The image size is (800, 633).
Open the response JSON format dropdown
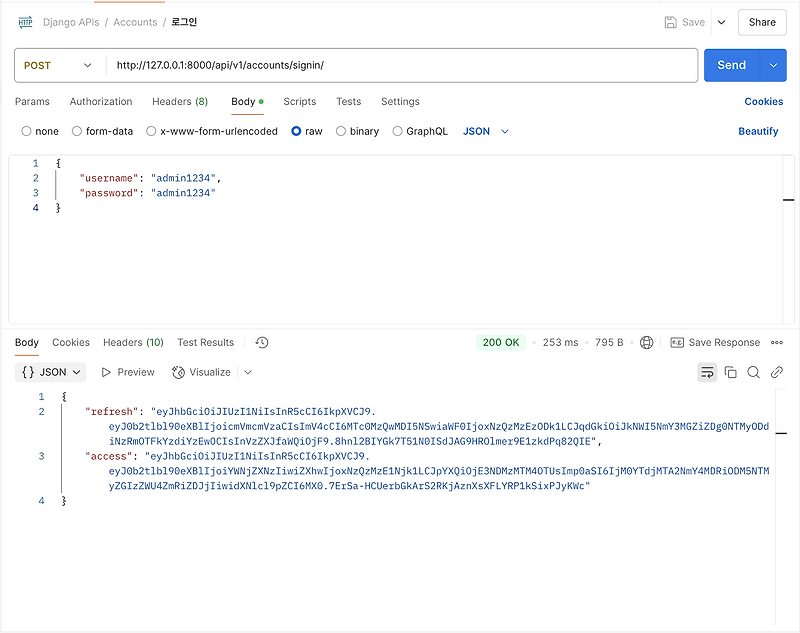[51, 372]
